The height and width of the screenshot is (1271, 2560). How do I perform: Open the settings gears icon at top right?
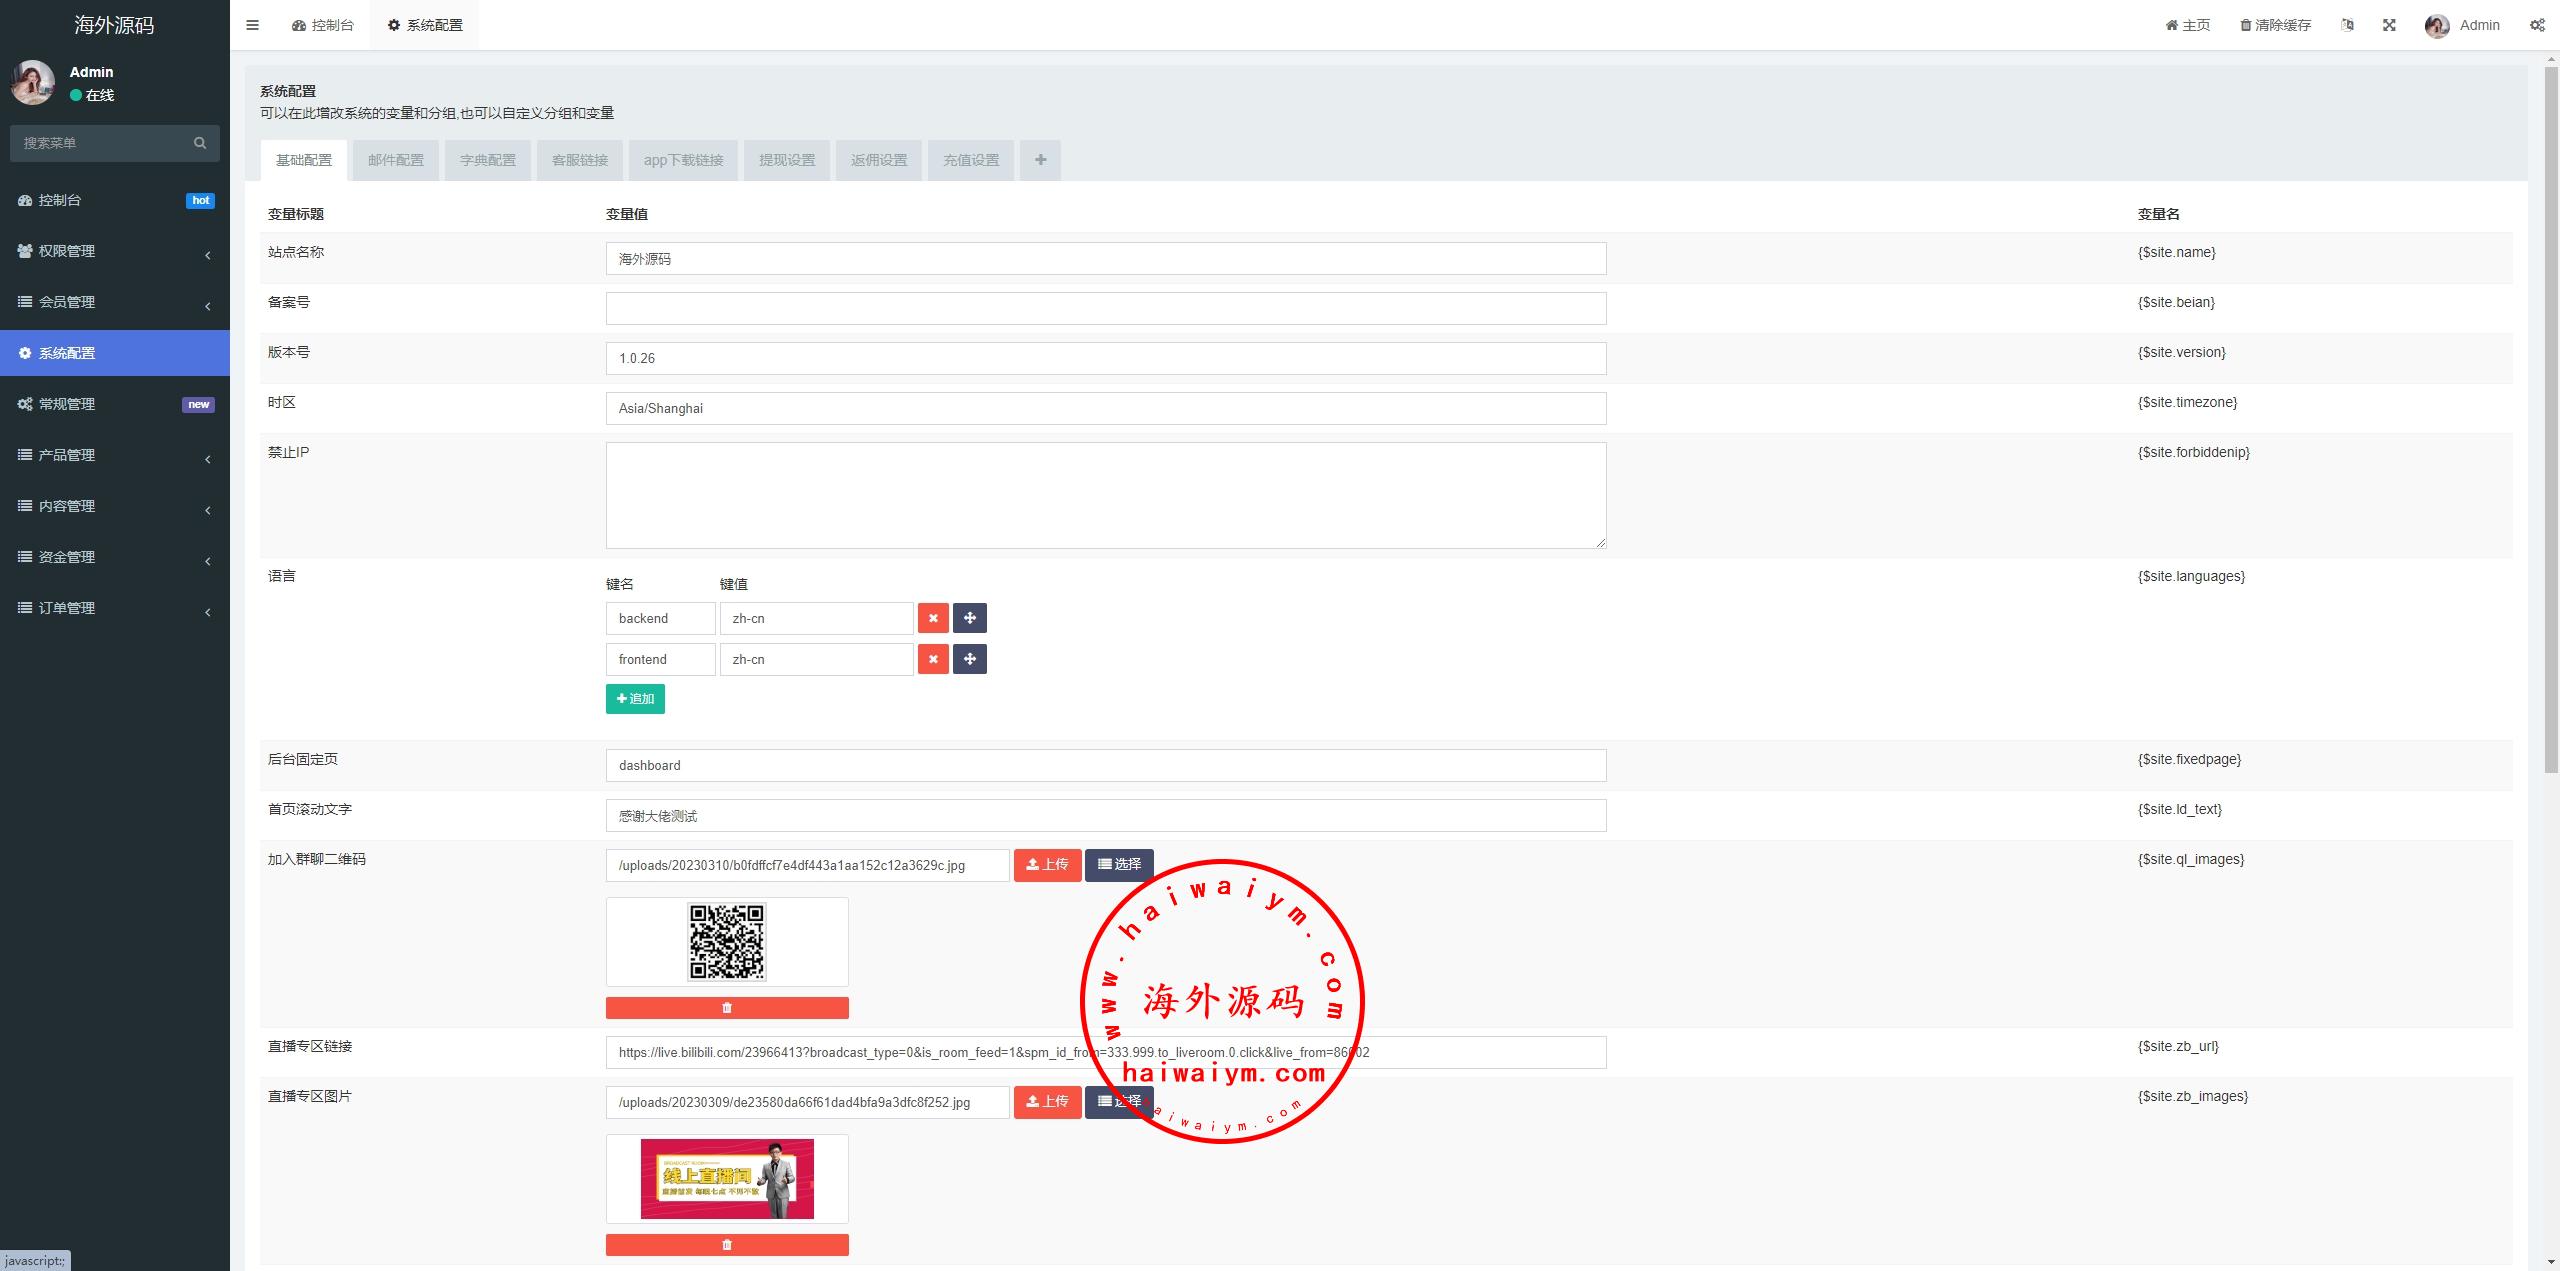(x=2537, y=25)
